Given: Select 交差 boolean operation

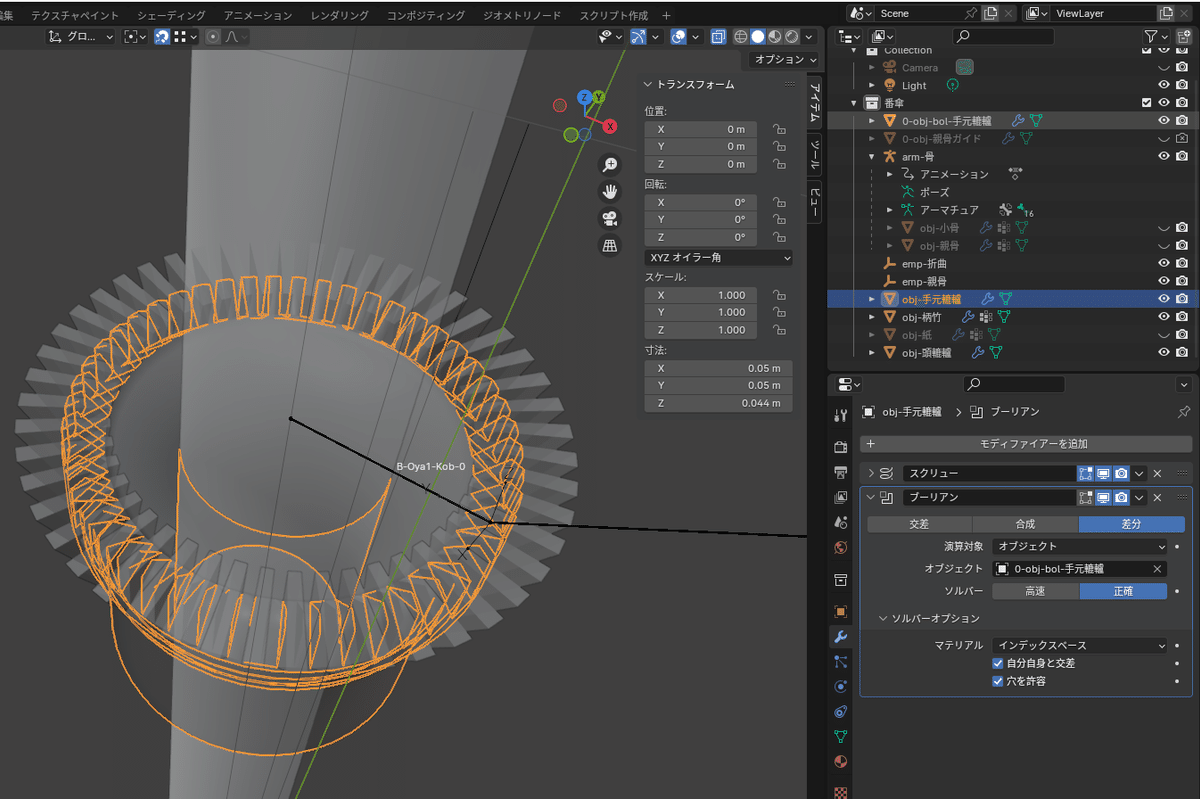Looking at the screenshot, I should [x=919, y=524].
